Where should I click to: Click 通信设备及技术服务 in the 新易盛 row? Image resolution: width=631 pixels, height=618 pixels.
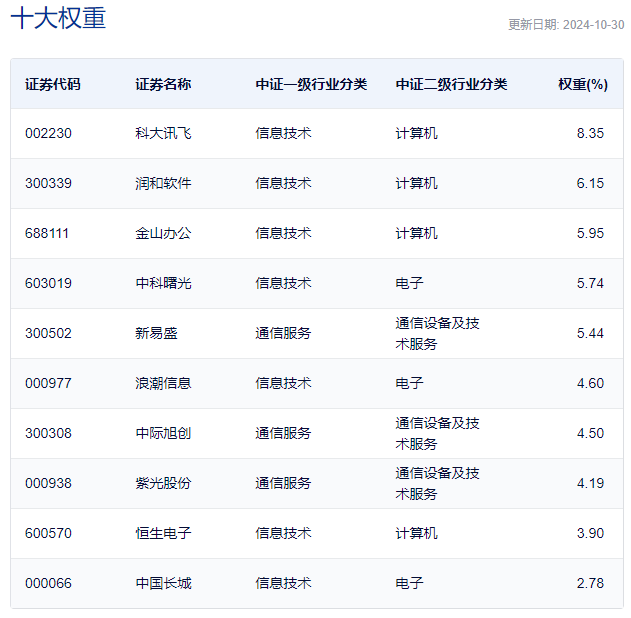437,334
